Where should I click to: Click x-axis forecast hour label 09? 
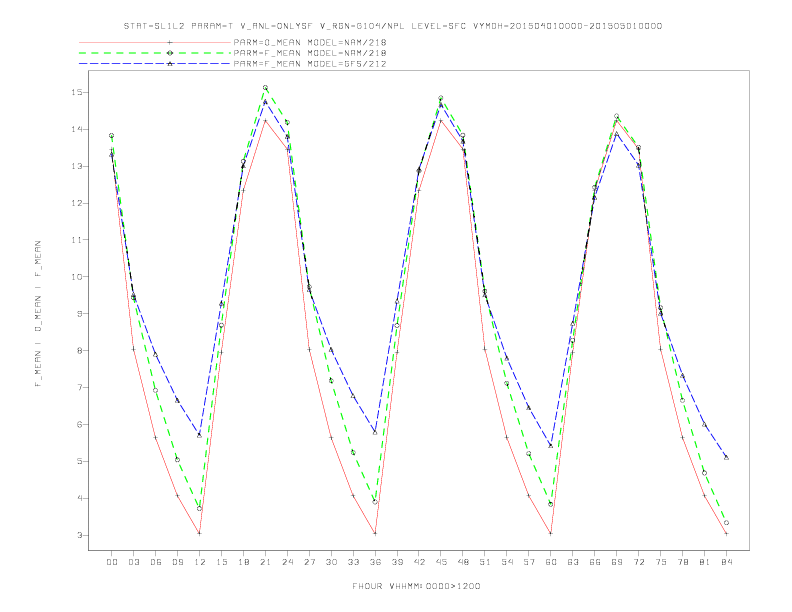177,562
